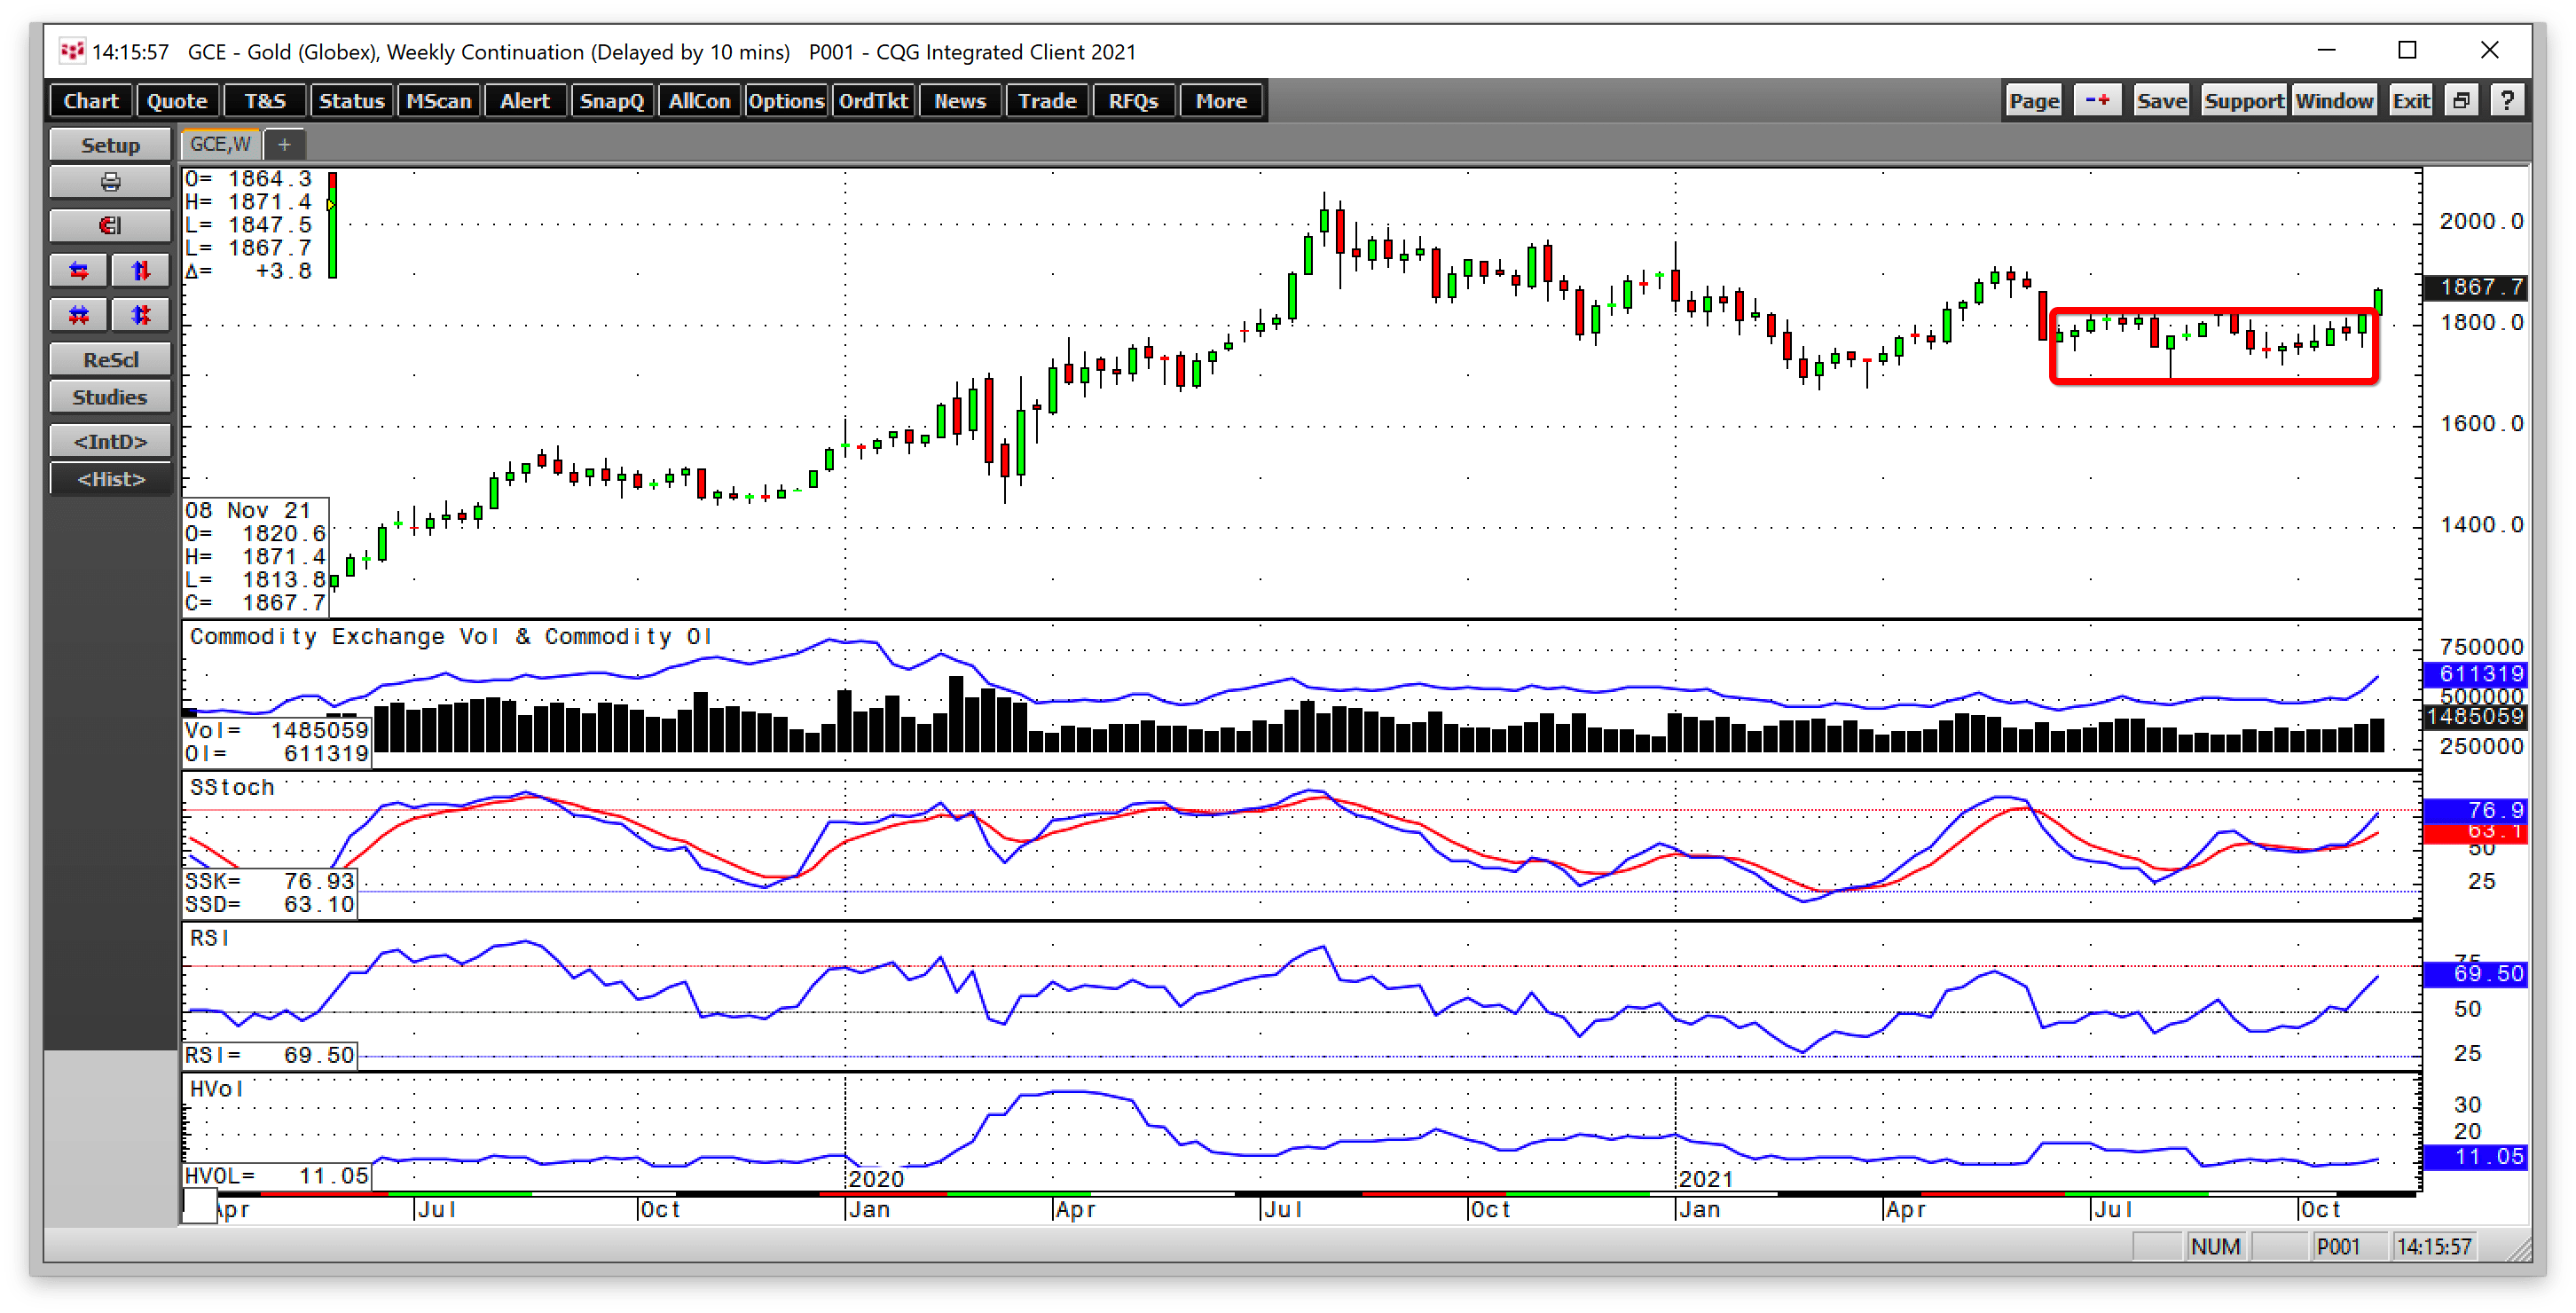Viewport: 2576px width, 1313px height.
Task: Click the 14:15:57 status bar clock
Action: coord(2434,1247)
